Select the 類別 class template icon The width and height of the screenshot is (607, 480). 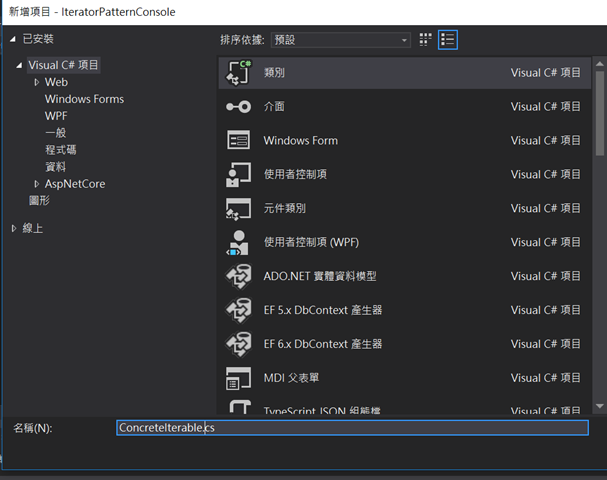[238, 72]
